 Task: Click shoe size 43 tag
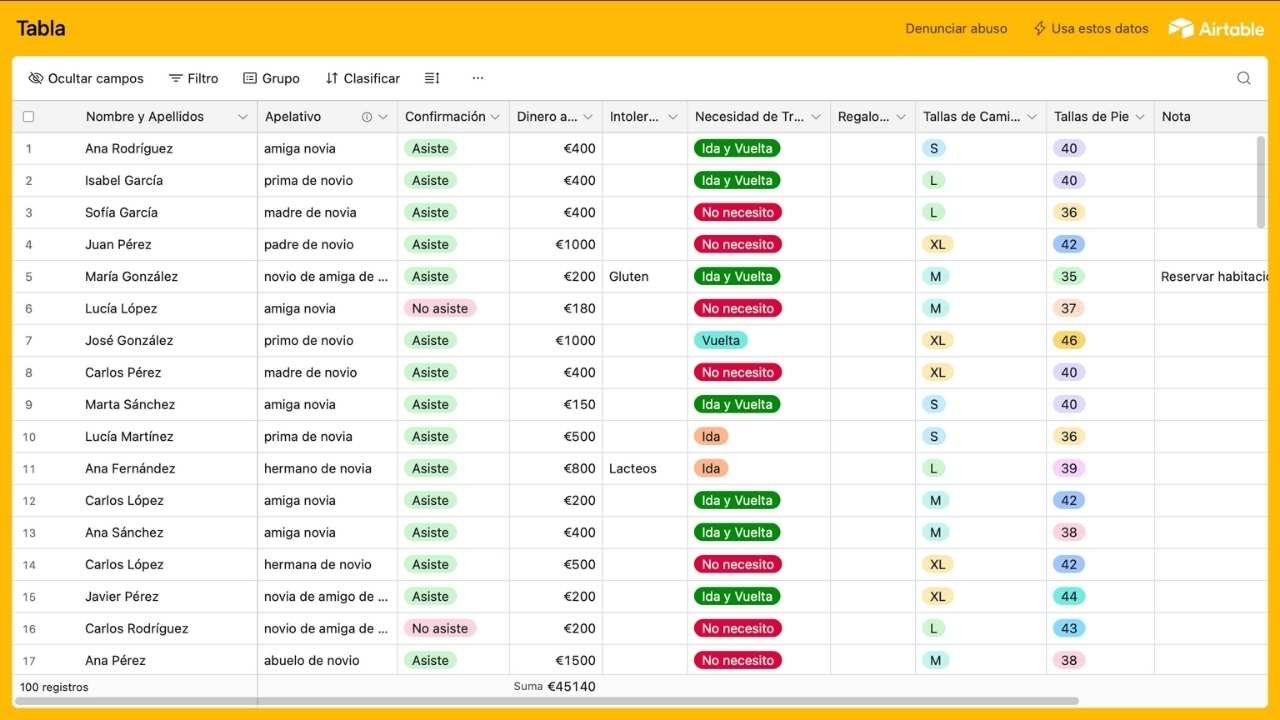tap(1069, 628)
